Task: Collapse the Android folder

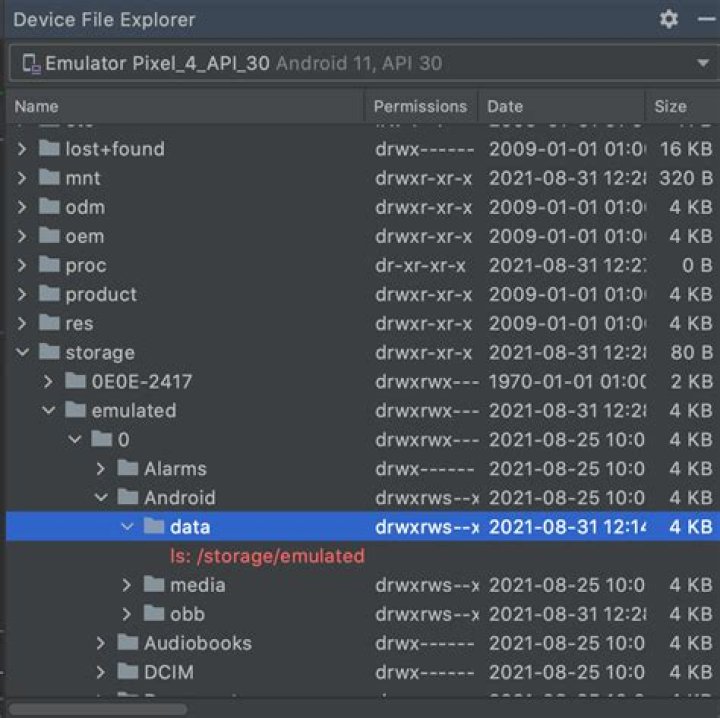Action: click(x=100, y=498)
